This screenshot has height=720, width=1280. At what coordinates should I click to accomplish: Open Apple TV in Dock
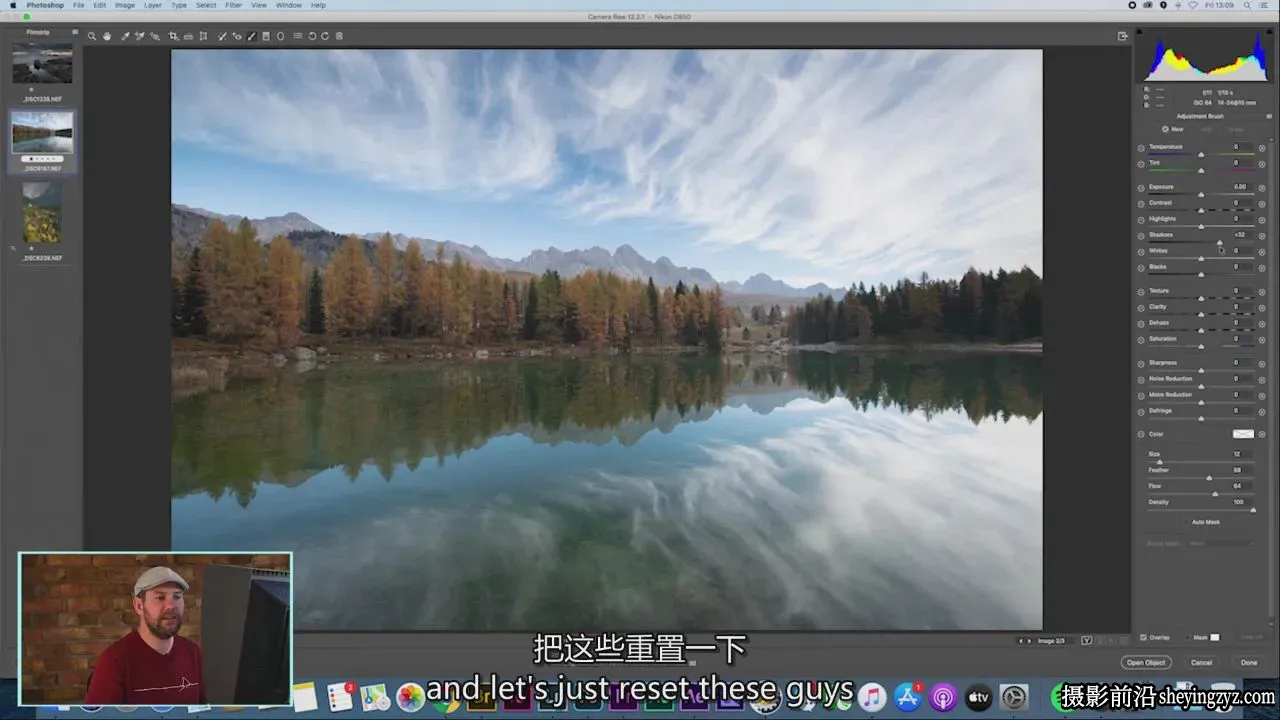[978, 697]
